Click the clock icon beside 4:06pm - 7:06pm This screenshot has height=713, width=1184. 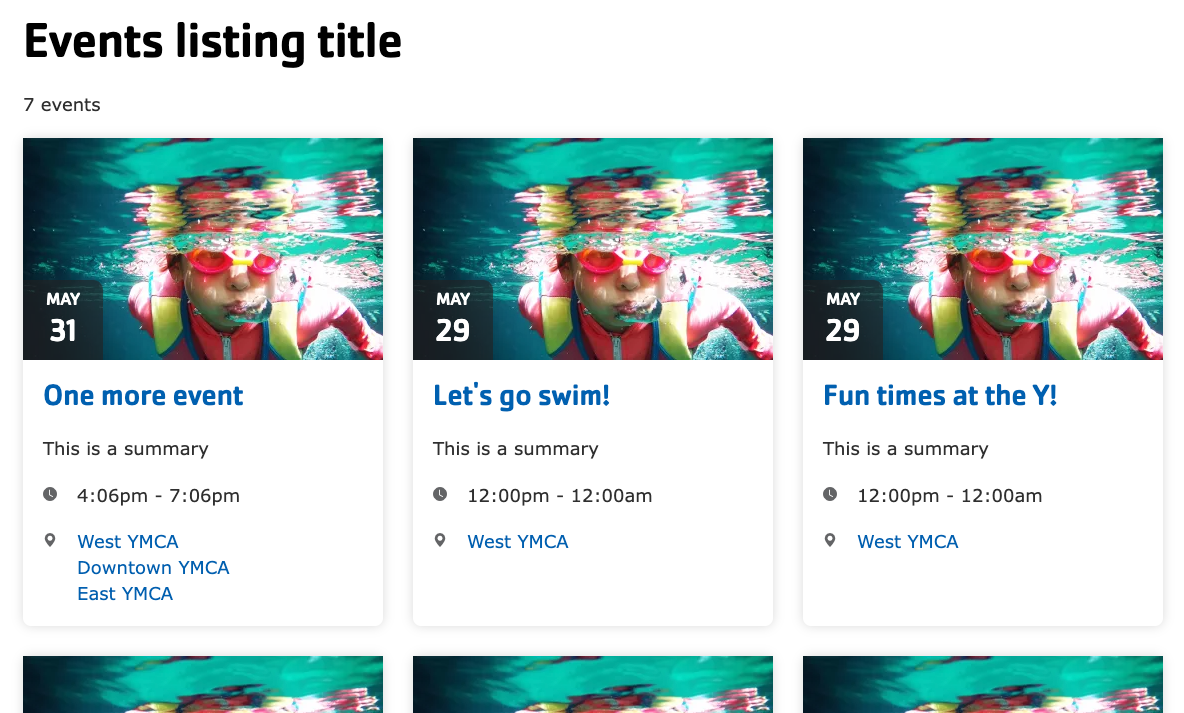point(50,495)
